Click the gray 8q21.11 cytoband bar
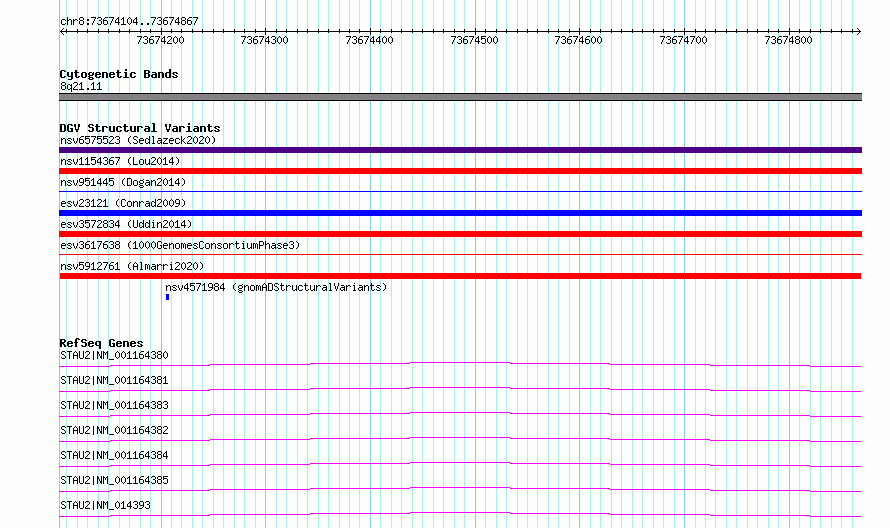The width and height of the screenshot is (890, 528). pyautogui.click(x=460, y=97)
